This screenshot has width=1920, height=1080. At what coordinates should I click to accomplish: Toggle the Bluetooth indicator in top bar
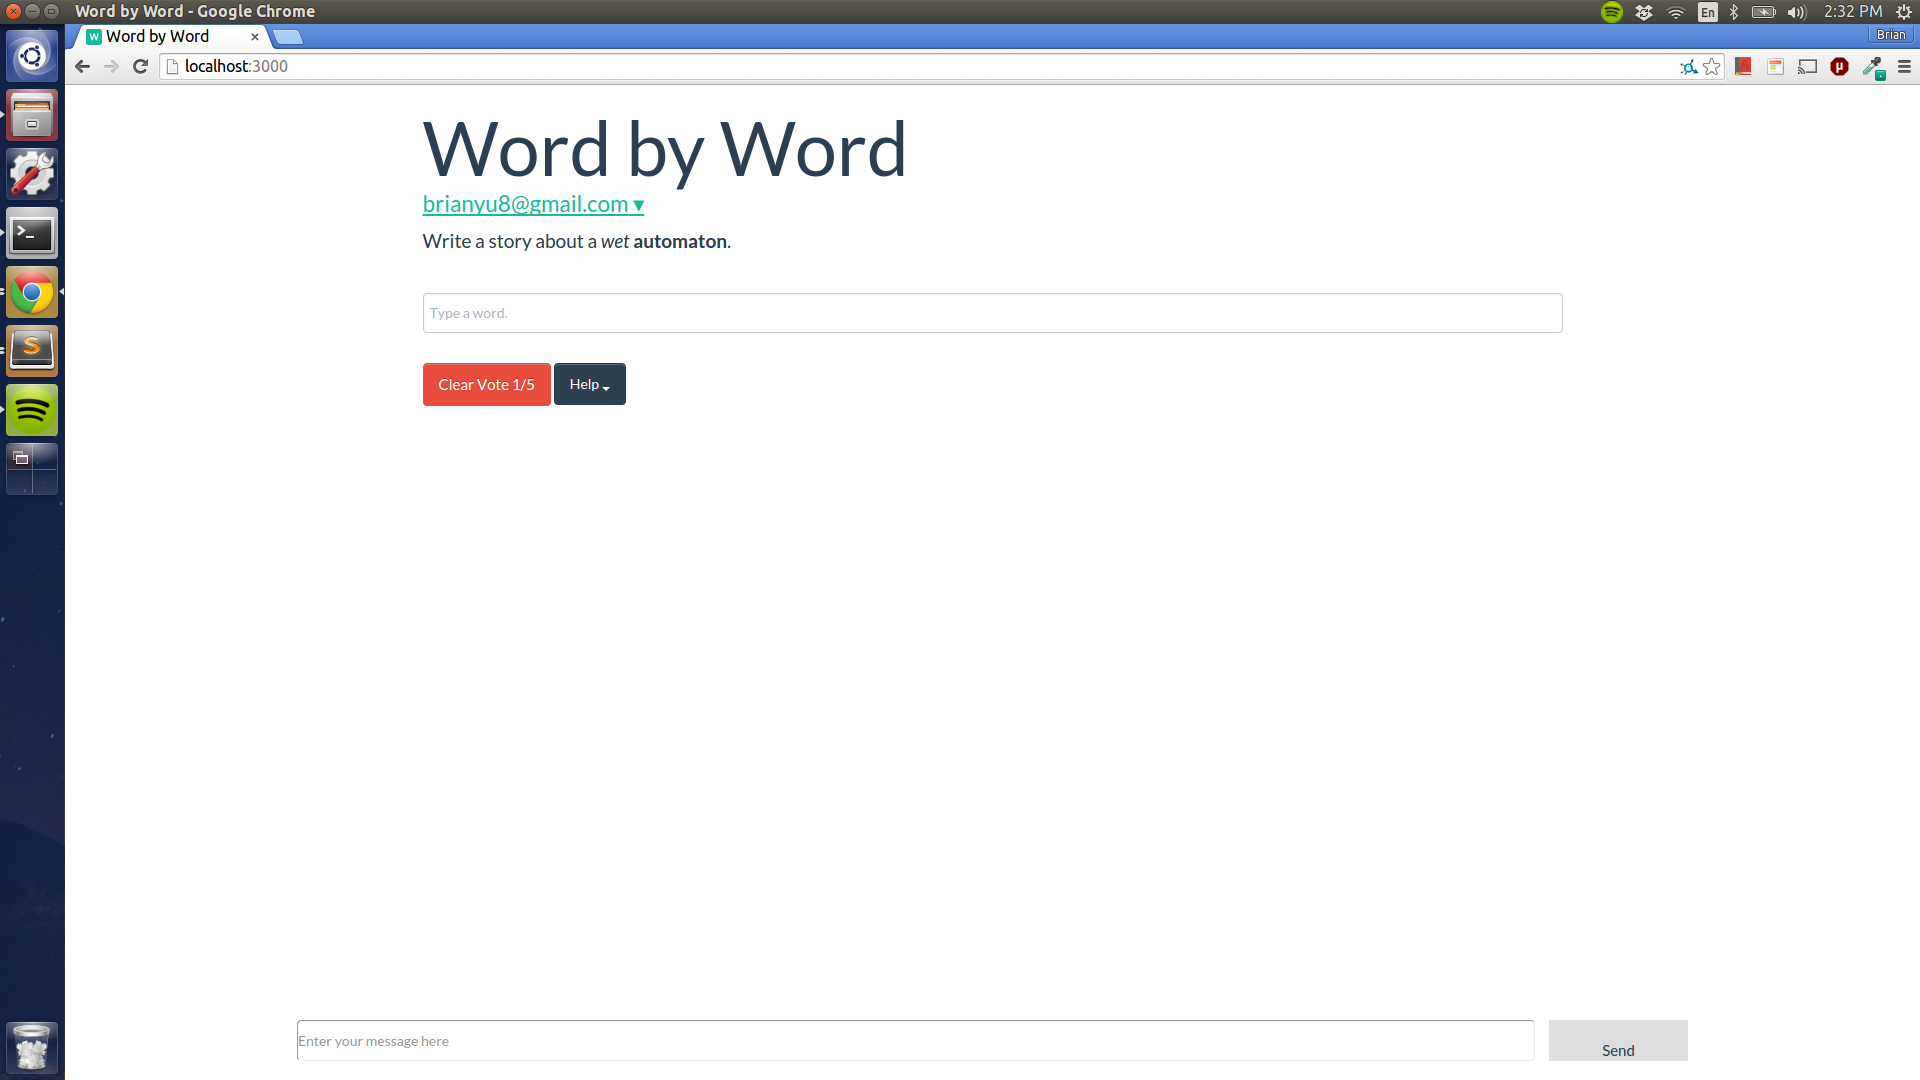tap(1734, 12)
